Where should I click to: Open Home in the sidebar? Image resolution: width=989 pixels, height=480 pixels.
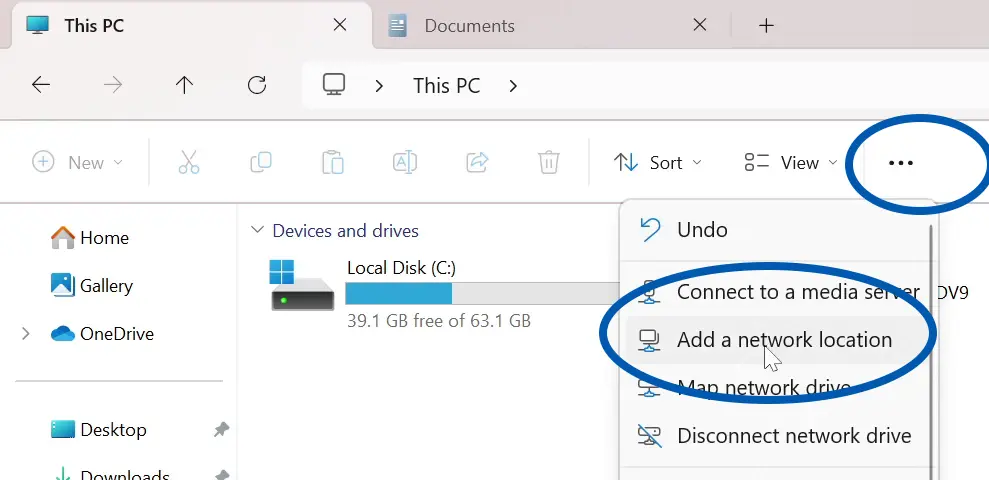coord(105,238)
